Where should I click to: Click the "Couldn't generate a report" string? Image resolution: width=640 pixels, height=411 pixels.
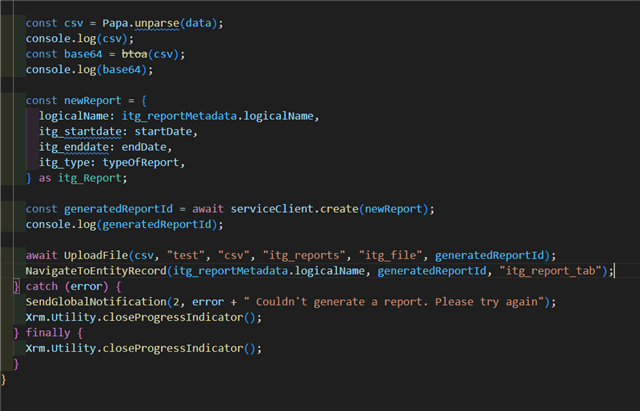[394, 302]
